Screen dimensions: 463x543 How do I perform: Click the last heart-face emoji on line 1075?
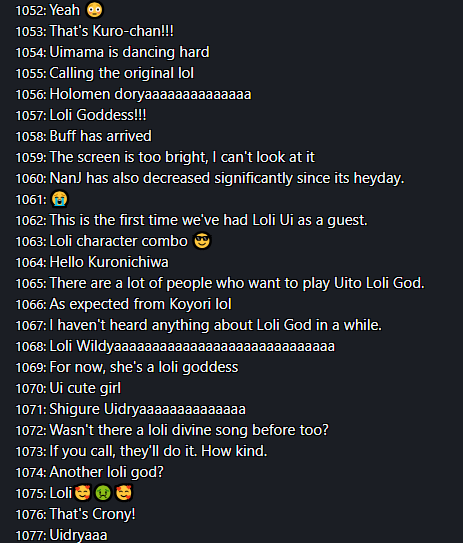point(124,493)
